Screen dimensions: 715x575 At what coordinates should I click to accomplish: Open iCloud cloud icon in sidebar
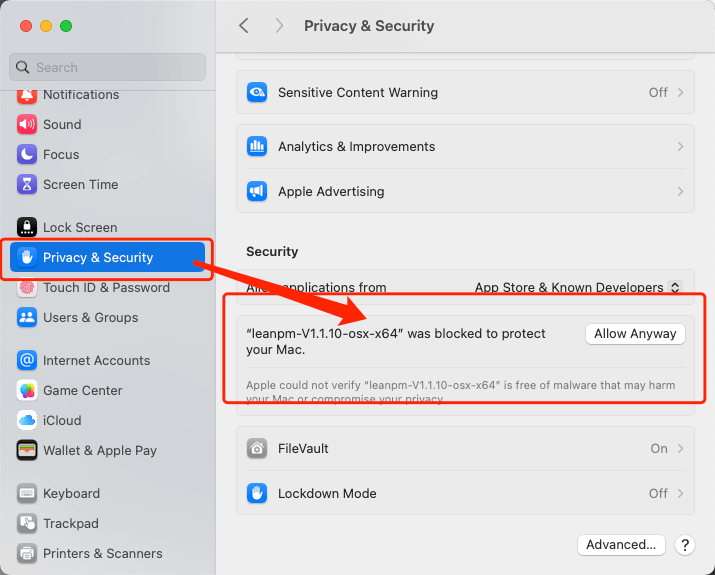(27, 421)
